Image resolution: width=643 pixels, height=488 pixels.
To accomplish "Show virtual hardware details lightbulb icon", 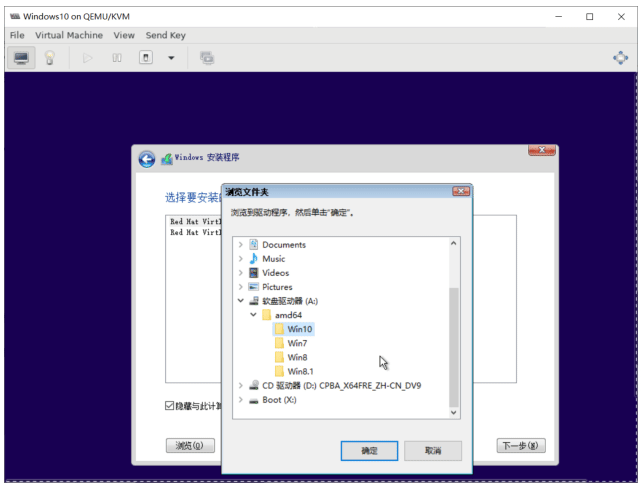I will click(x=49, y=58).
